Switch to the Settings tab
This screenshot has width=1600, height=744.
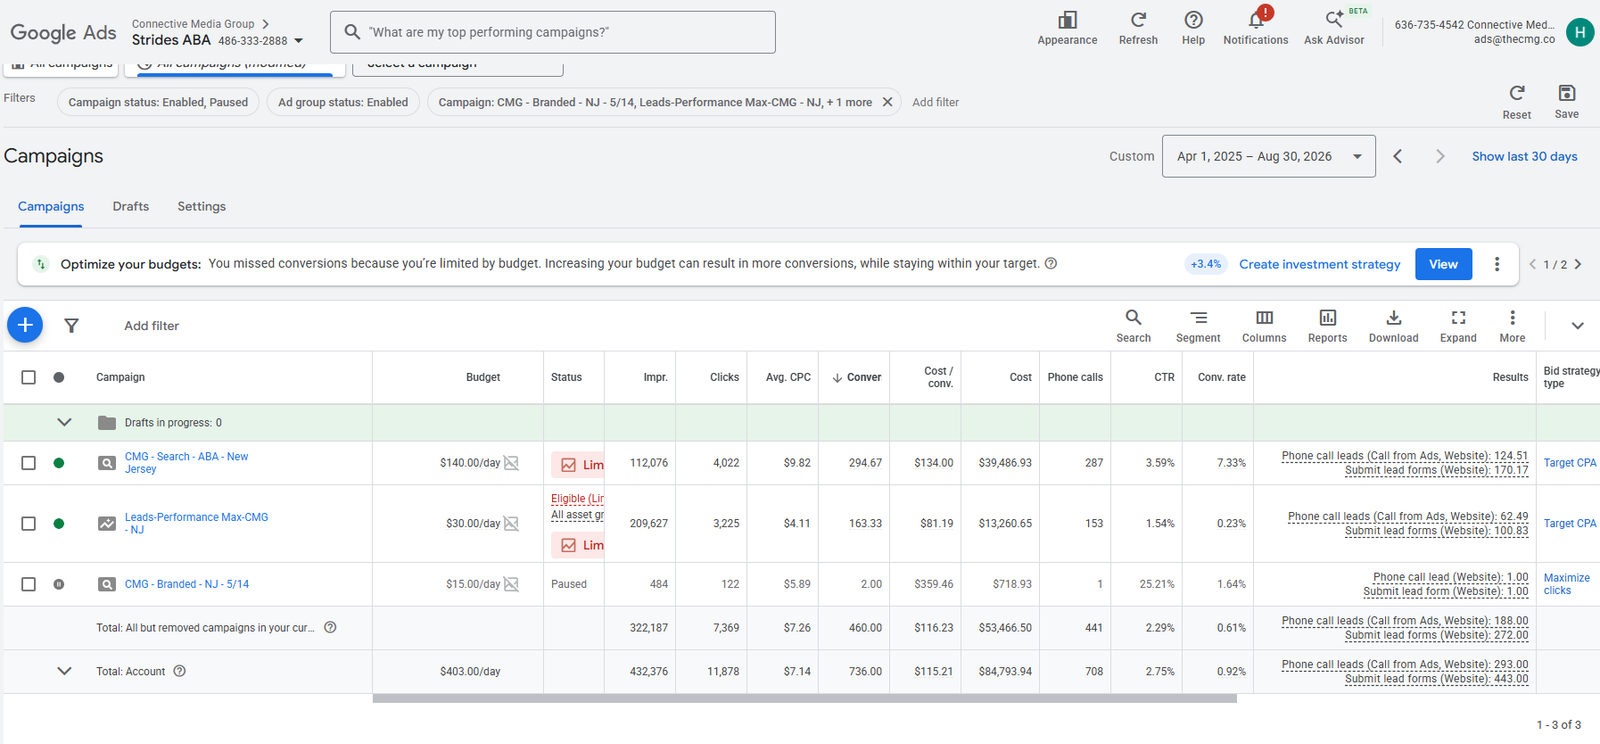[x=202, y=206]
